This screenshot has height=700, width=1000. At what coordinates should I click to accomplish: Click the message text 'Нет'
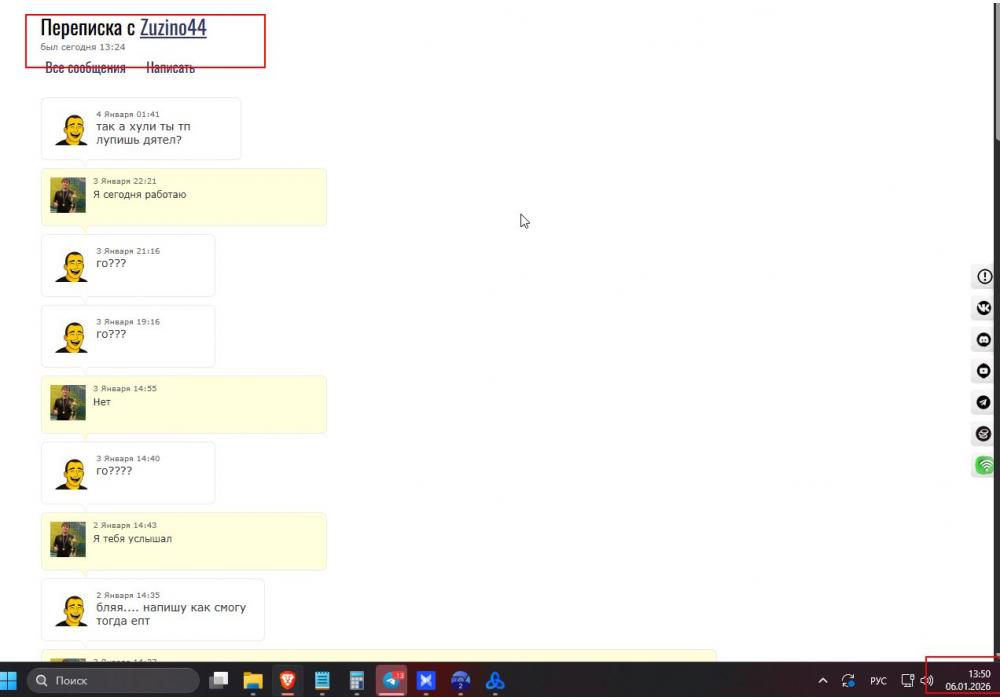tap(102, 402)
